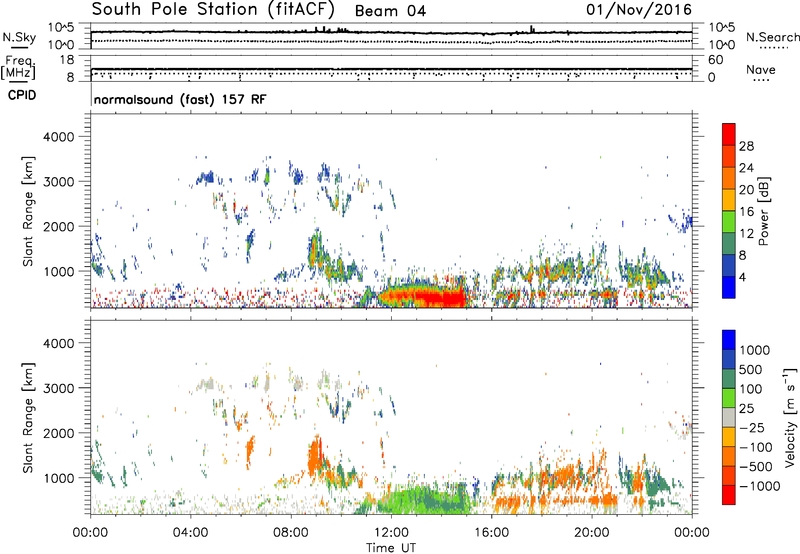This screenshot has width=800, height=554.
Task: Click the "16:00" time tick label
Action: 491,533
